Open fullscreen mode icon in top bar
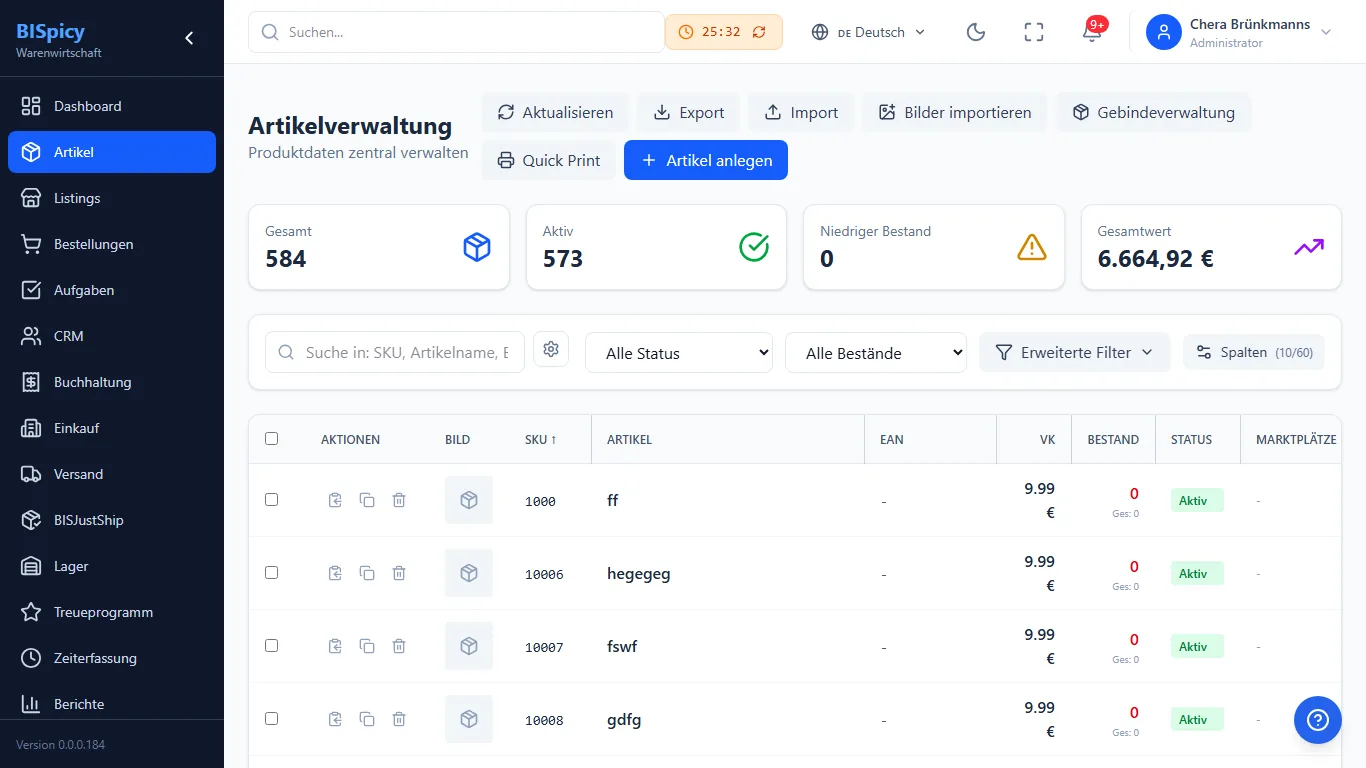The image size is (1366, 768). (x=1034, y=32)
